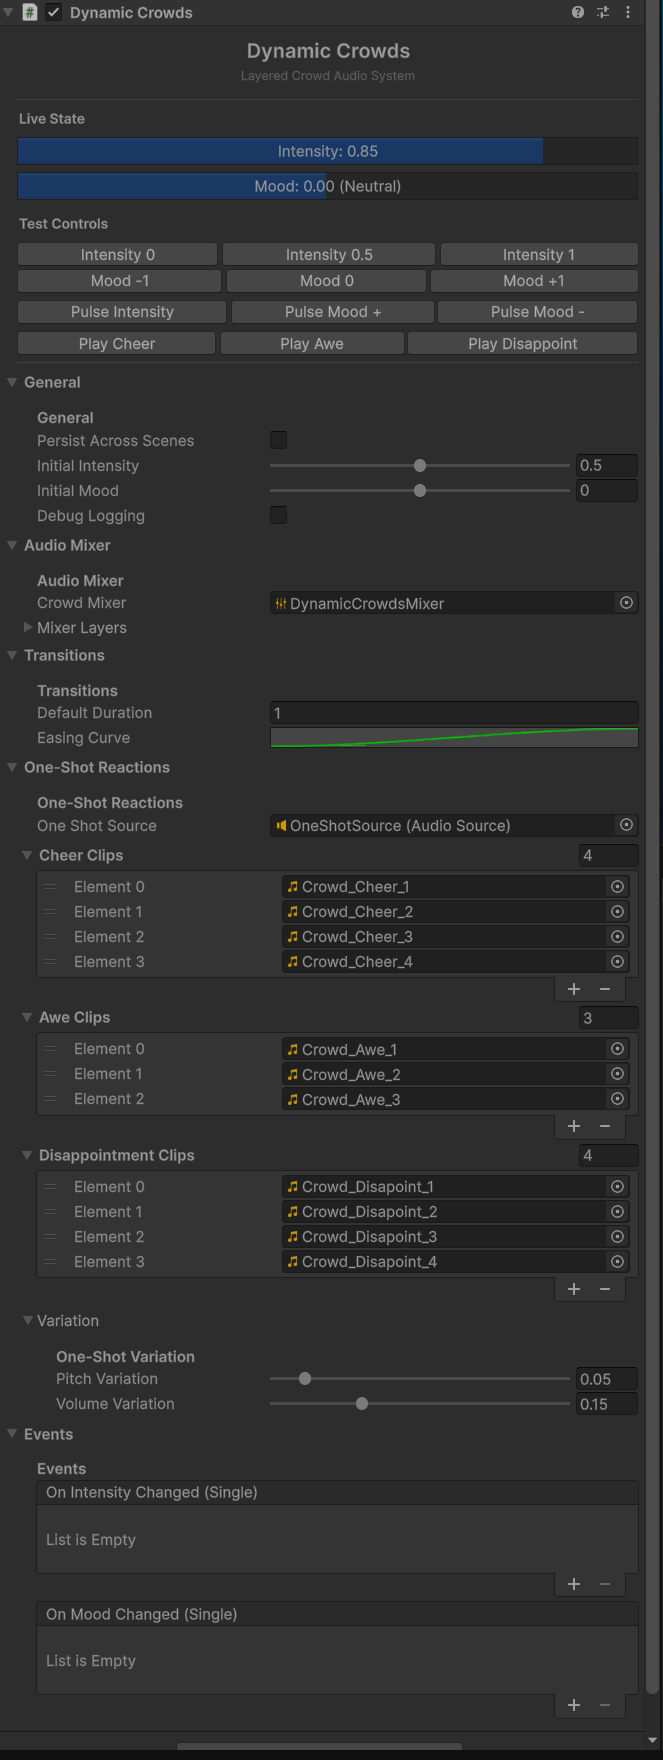This screenshot has height=1760, width=663.
Task: Collapse the Cheer Clips list
Action: click(27, 855)
